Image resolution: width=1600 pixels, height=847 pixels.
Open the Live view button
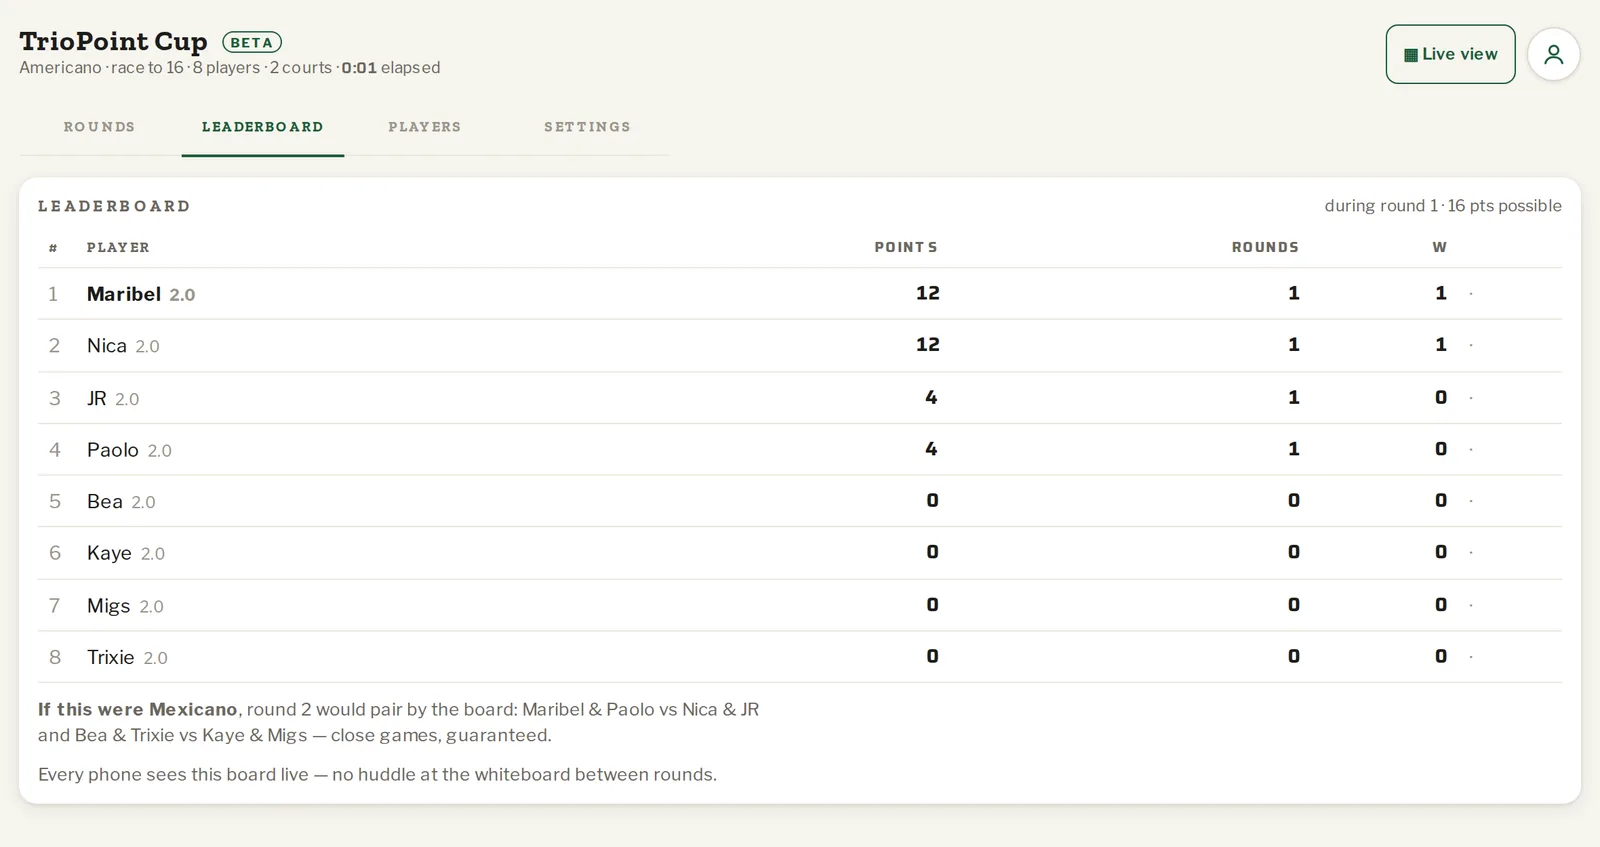pyautogui.click(x=1450, y=54)
